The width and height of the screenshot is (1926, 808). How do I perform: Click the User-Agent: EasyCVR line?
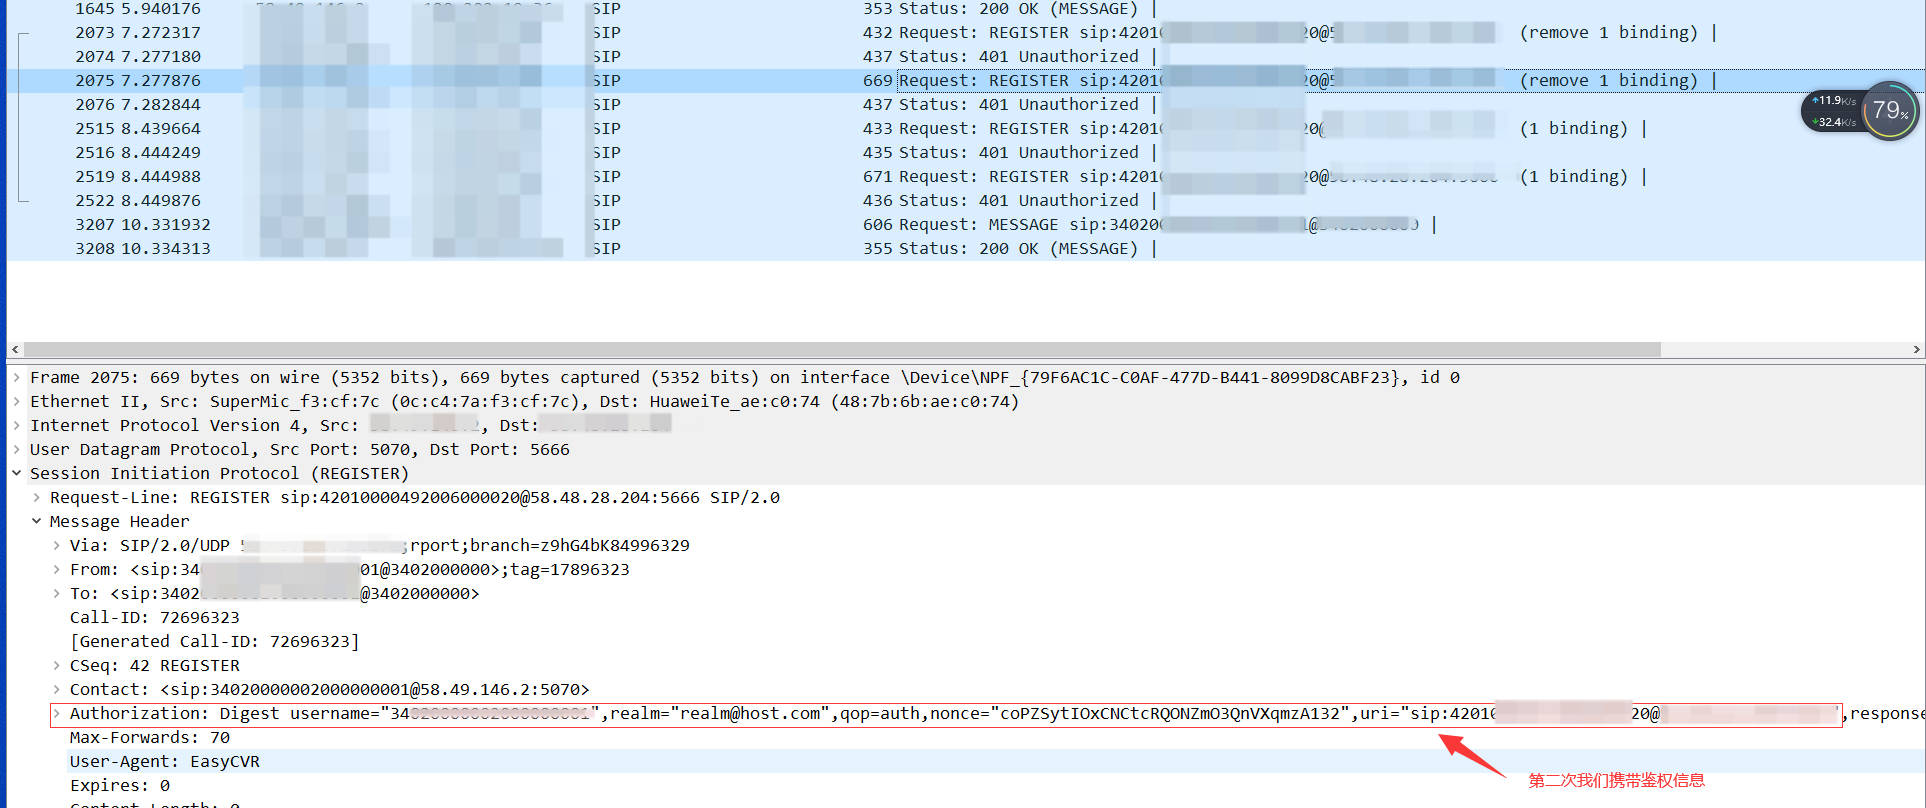pos(165,762)
